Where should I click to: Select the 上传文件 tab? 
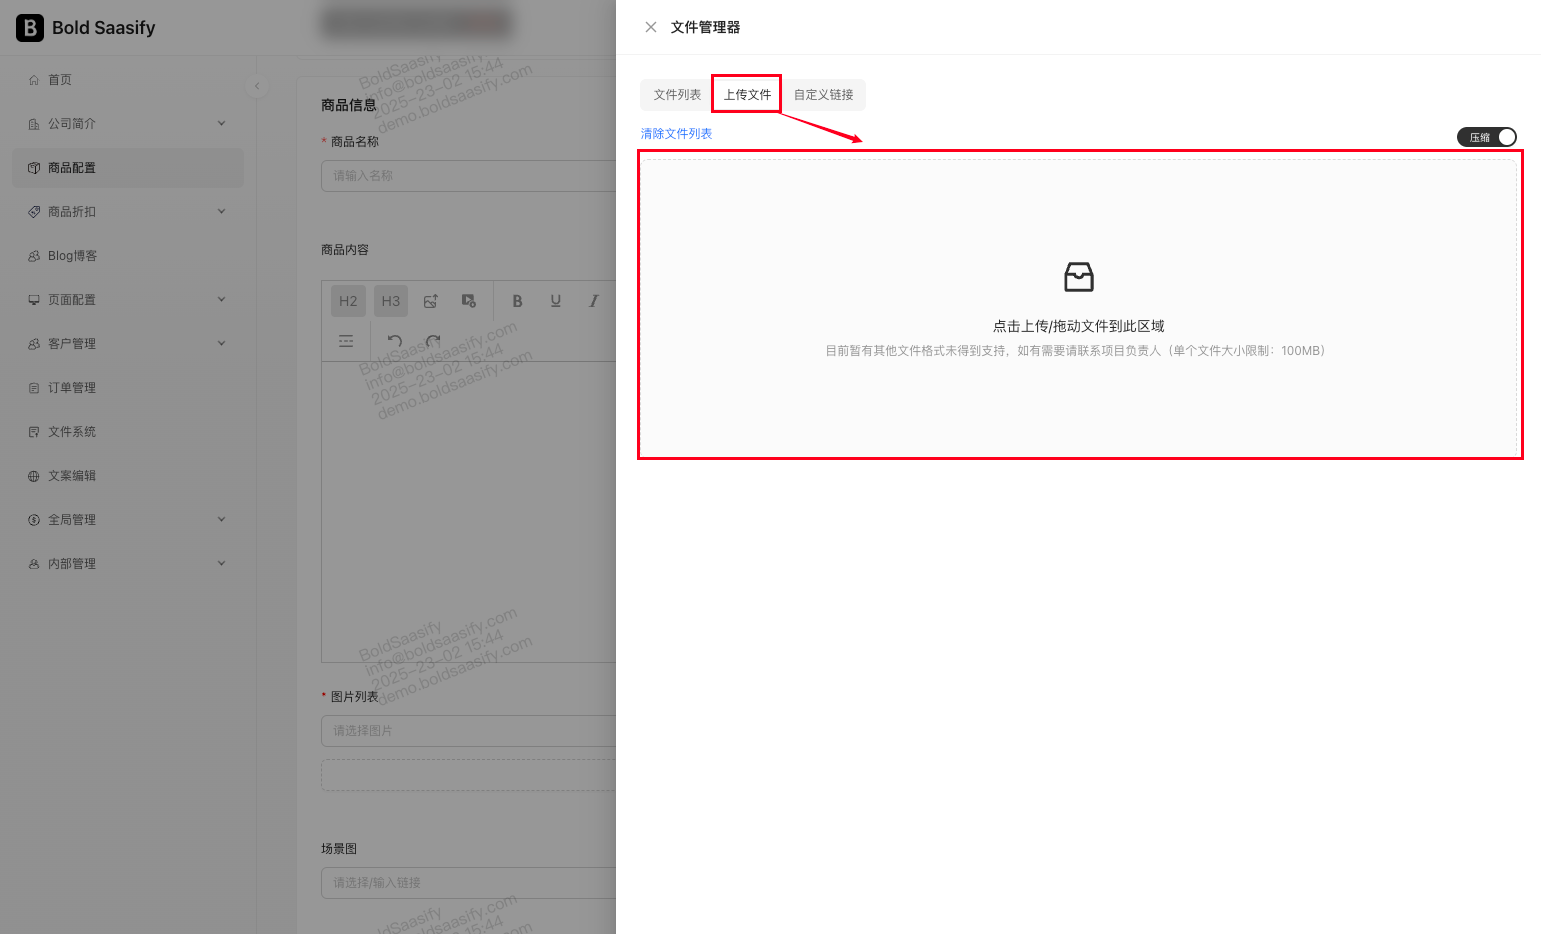[x=747, y=95]
